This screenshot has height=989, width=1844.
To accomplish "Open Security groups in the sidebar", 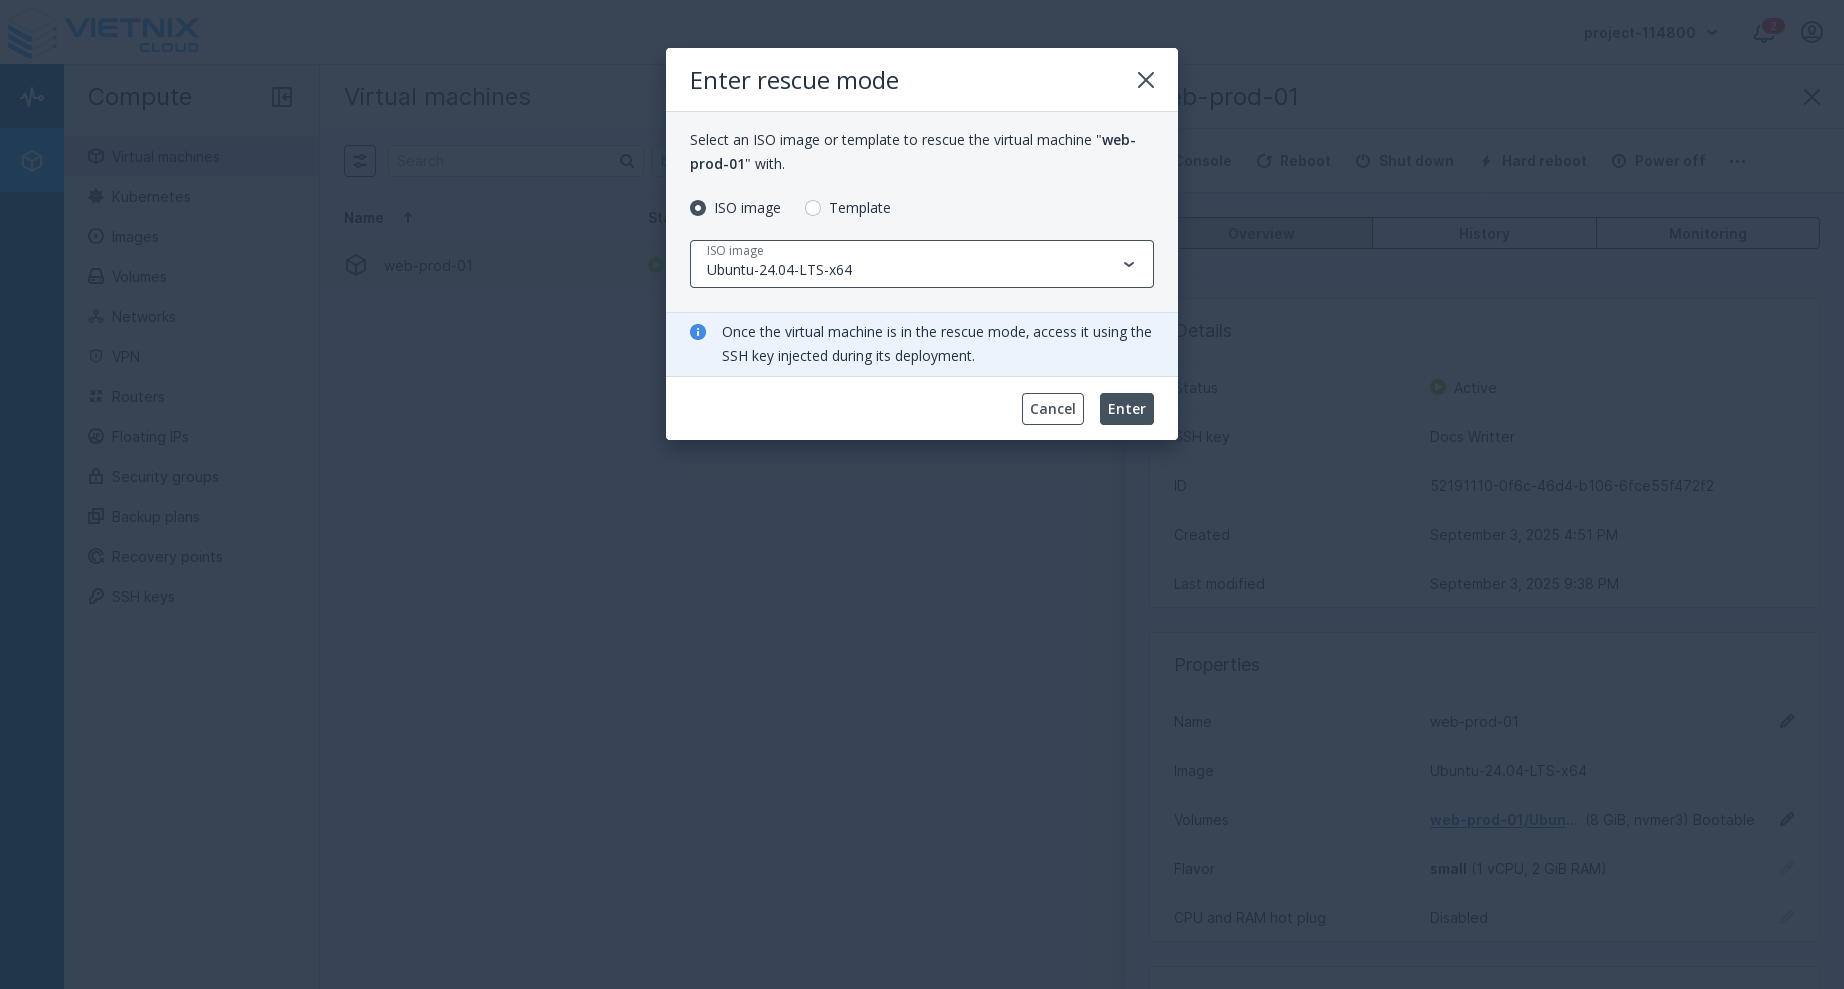I will [x=165, y=477].
